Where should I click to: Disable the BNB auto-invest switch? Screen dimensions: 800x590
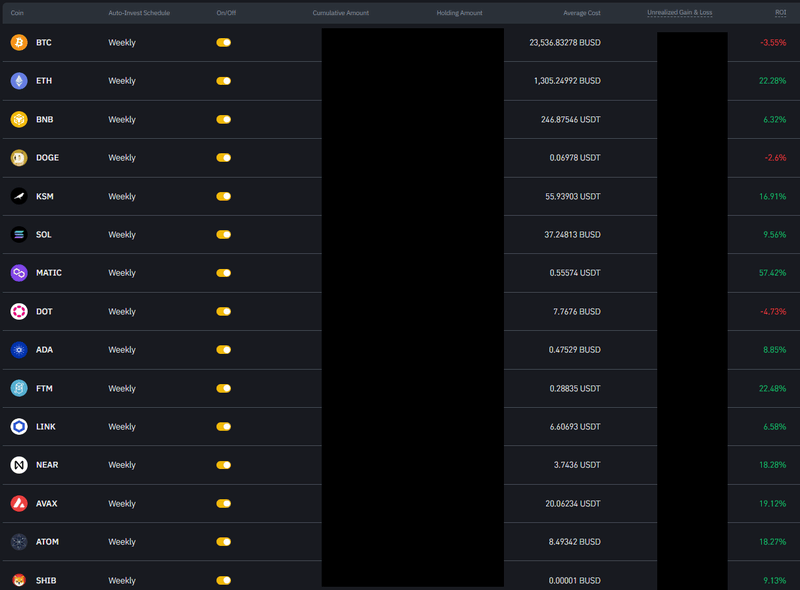click(x=223, y=119)
